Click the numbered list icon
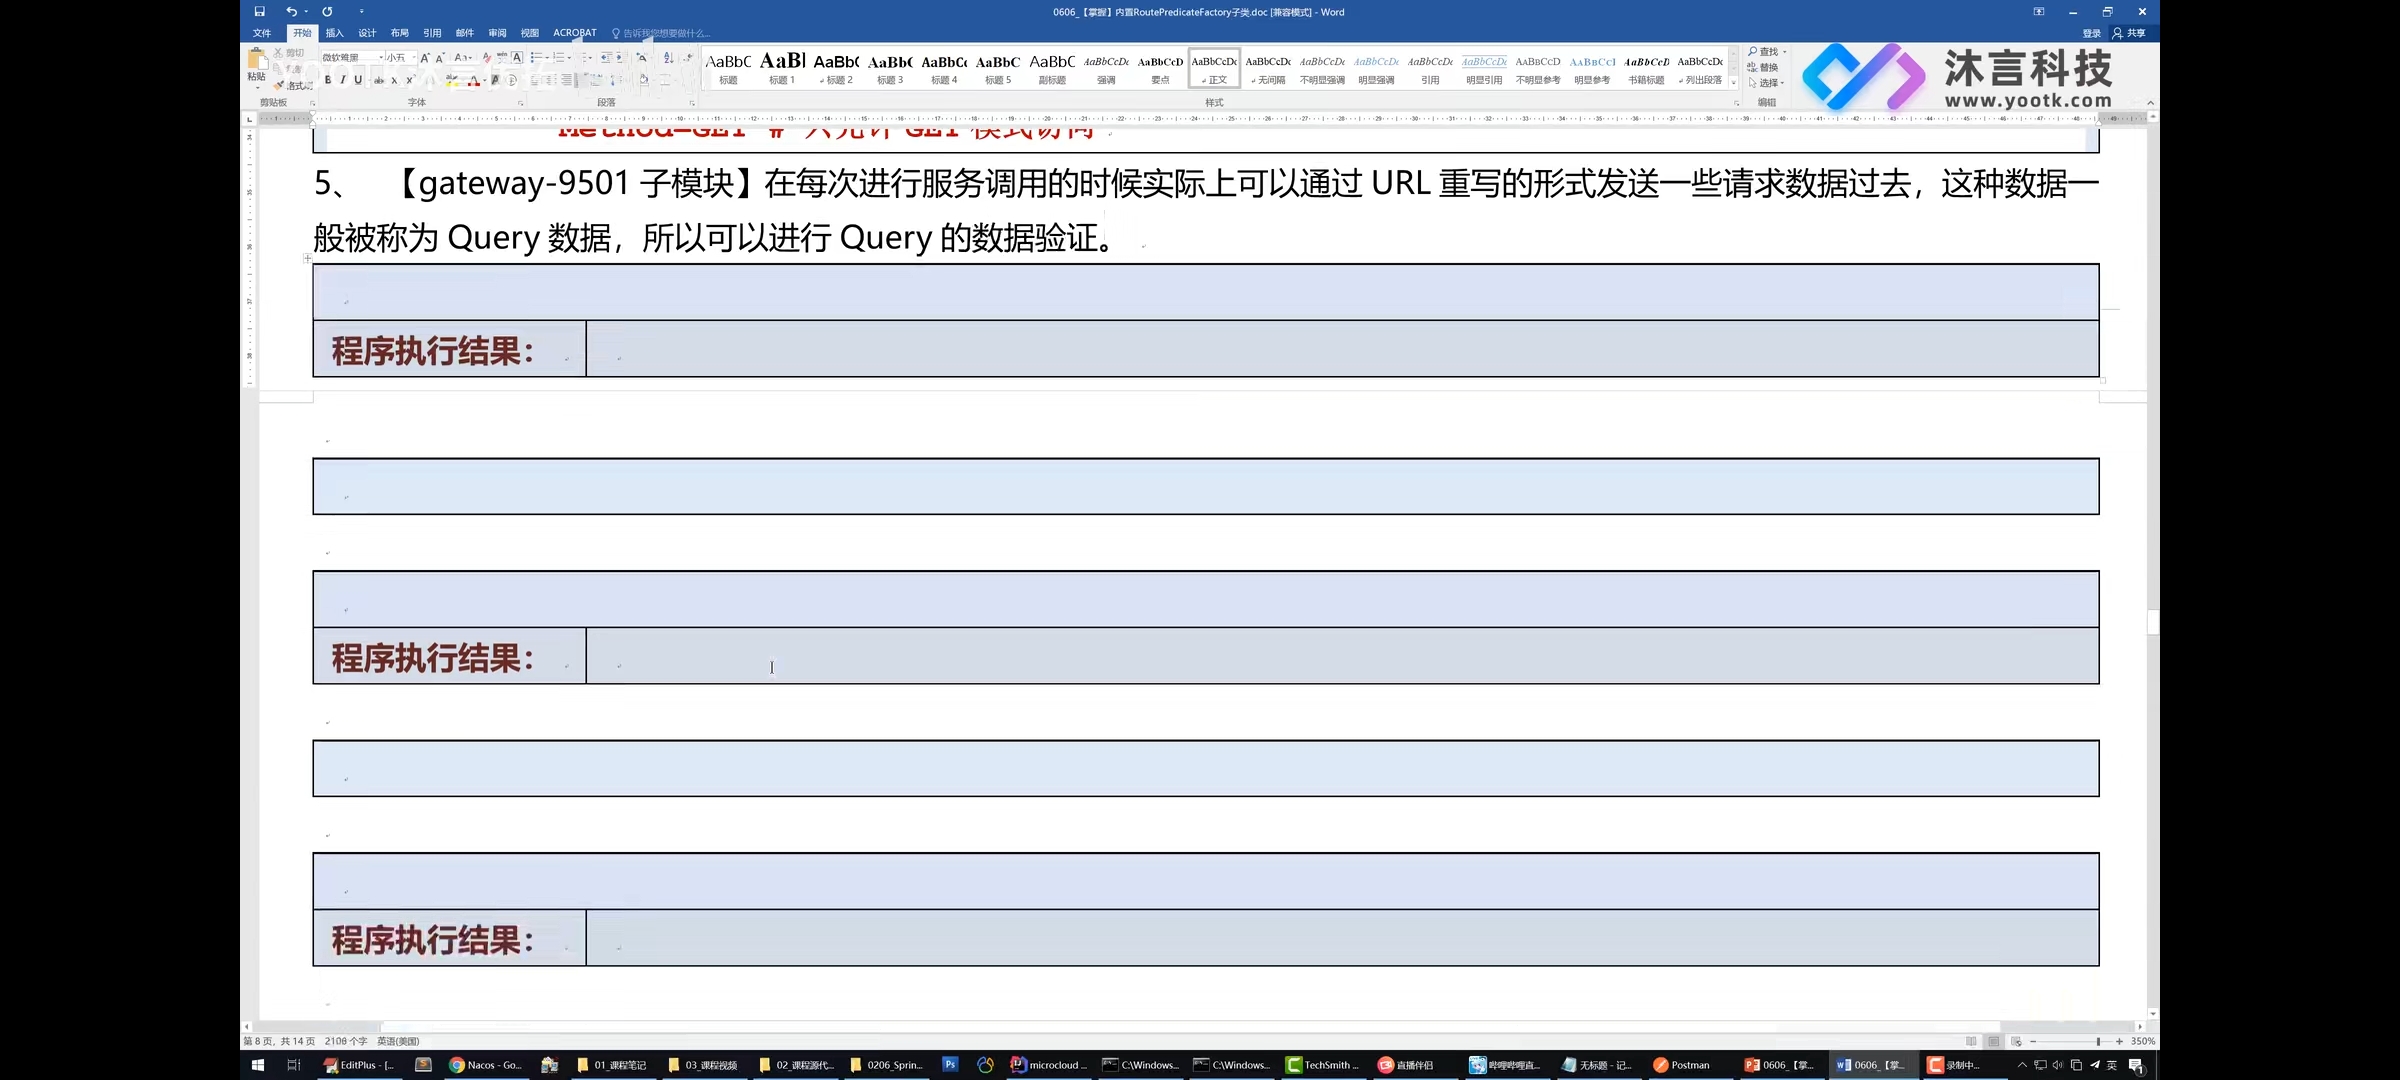The width and height of the screenshot is (2400, 1080). click(559, 58)
